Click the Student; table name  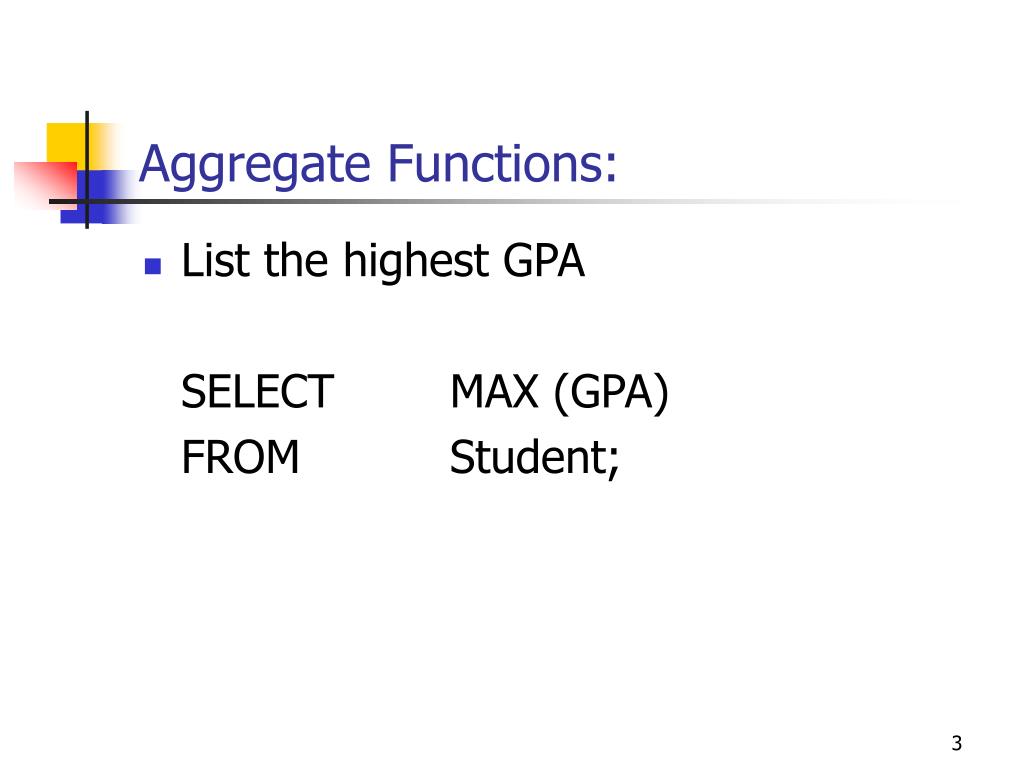click(x=535, y=458)
